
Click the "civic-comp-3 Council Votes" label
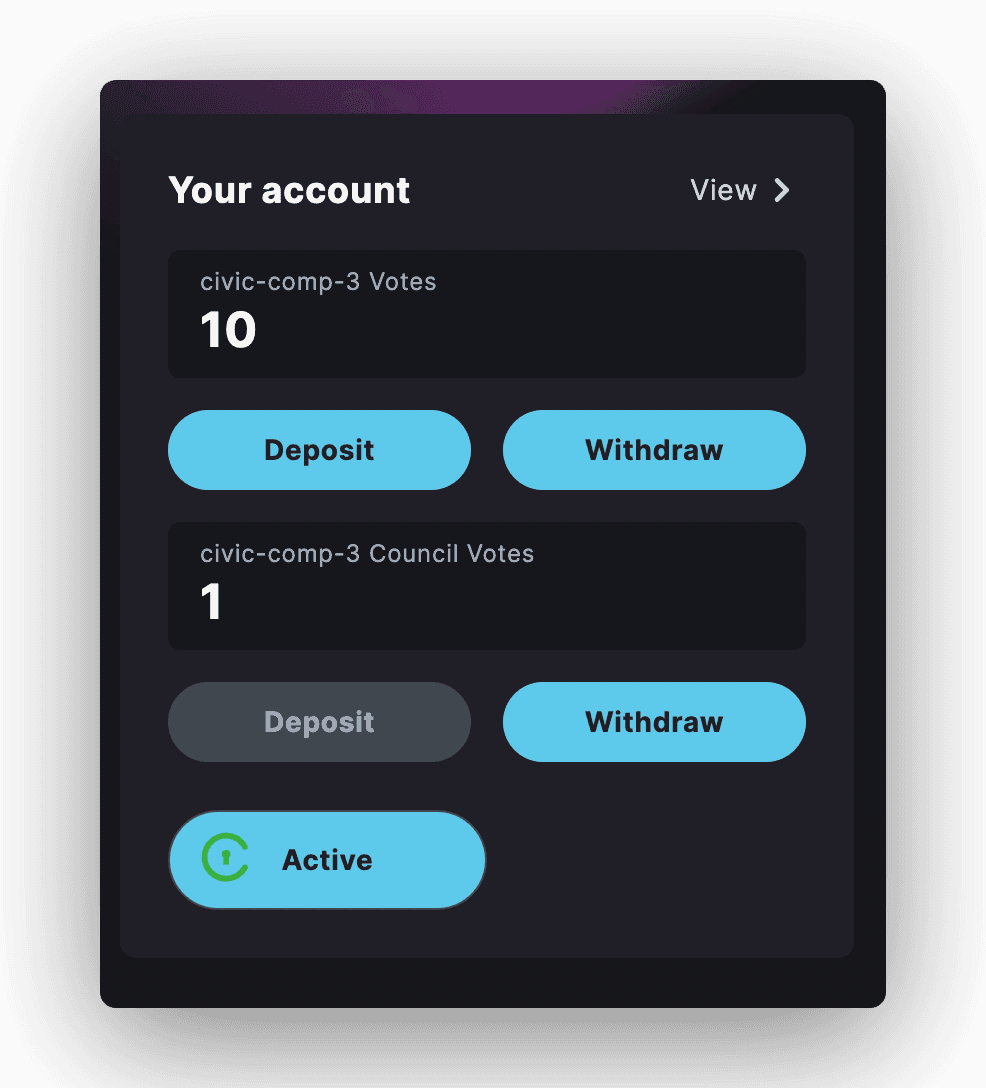[x=367, y=554]
